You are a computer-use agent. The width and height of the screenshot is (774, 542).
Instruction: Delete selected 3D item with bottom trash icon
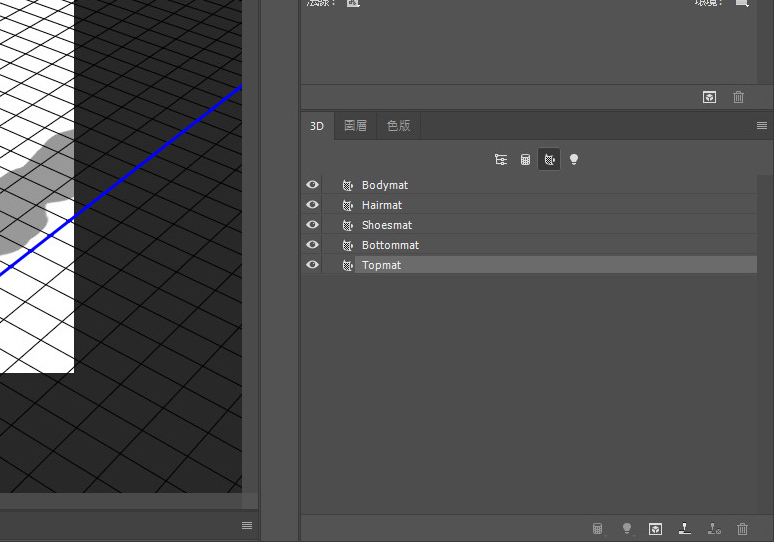(x=742, y=528)
